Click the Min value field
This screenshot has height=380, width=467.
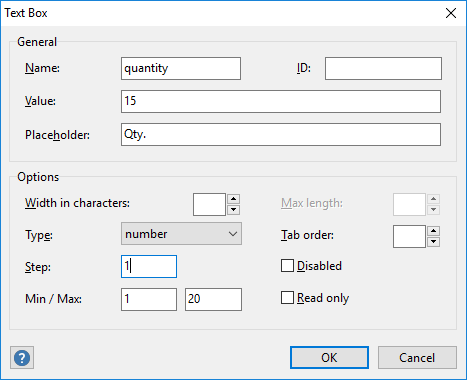149,299
